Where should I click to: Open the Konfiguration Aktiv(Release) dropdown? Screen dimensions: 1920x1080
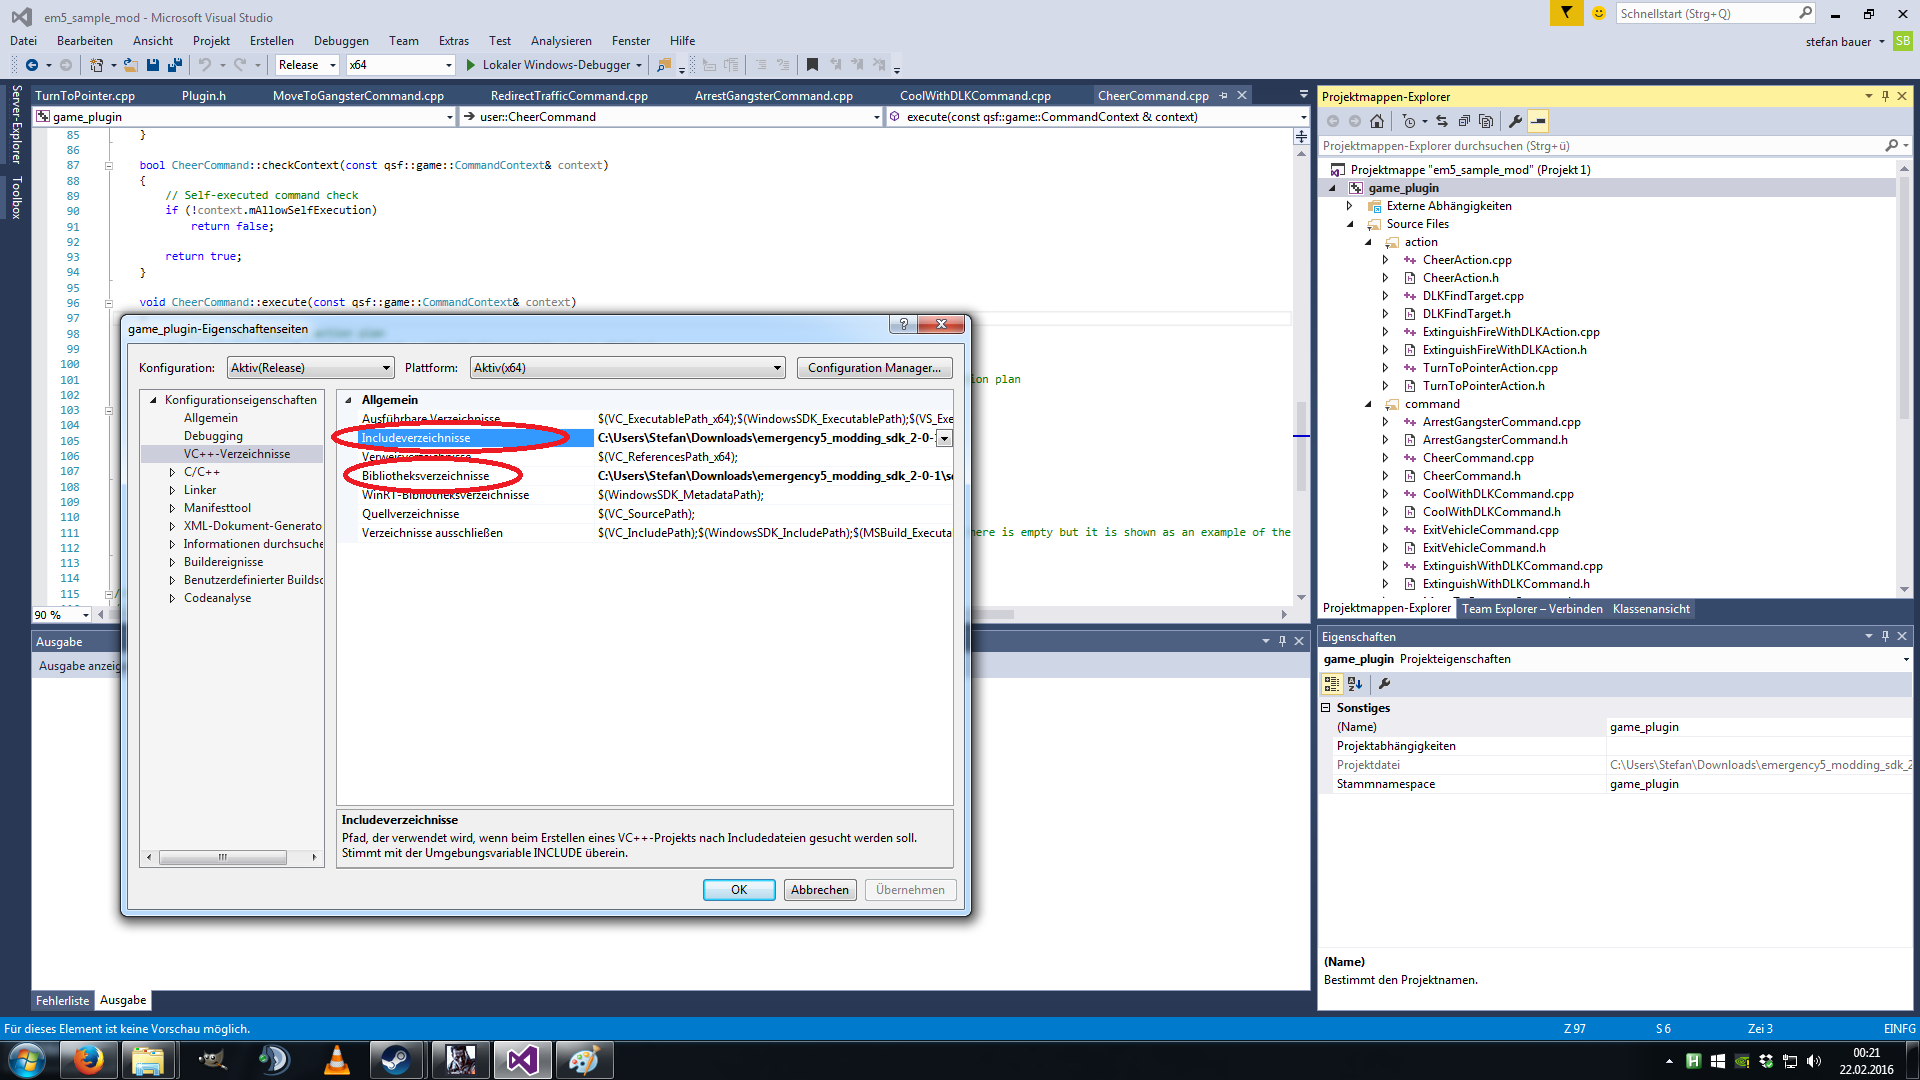coord(311,368)
